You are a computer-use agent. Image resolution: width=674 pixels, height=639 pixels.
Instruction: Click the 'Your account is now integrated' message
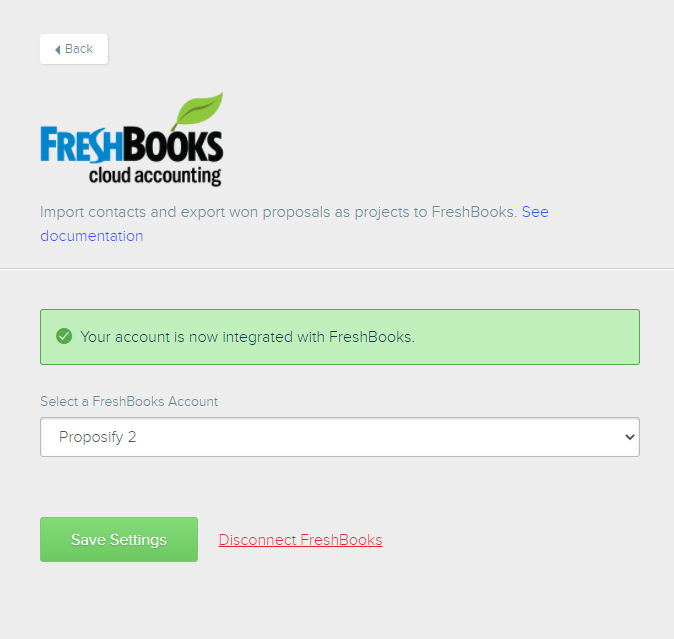[248, 337]
